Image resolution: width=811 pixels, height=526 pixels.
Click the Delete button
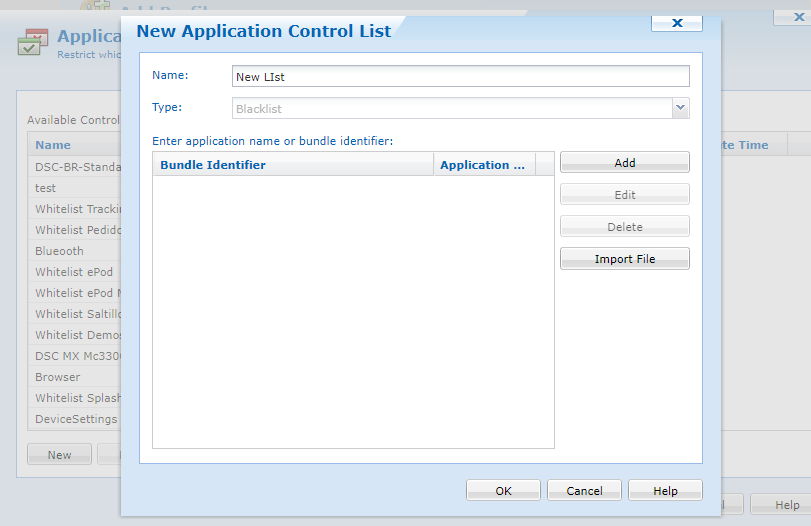pyautogui.click(x=624, y=227)
